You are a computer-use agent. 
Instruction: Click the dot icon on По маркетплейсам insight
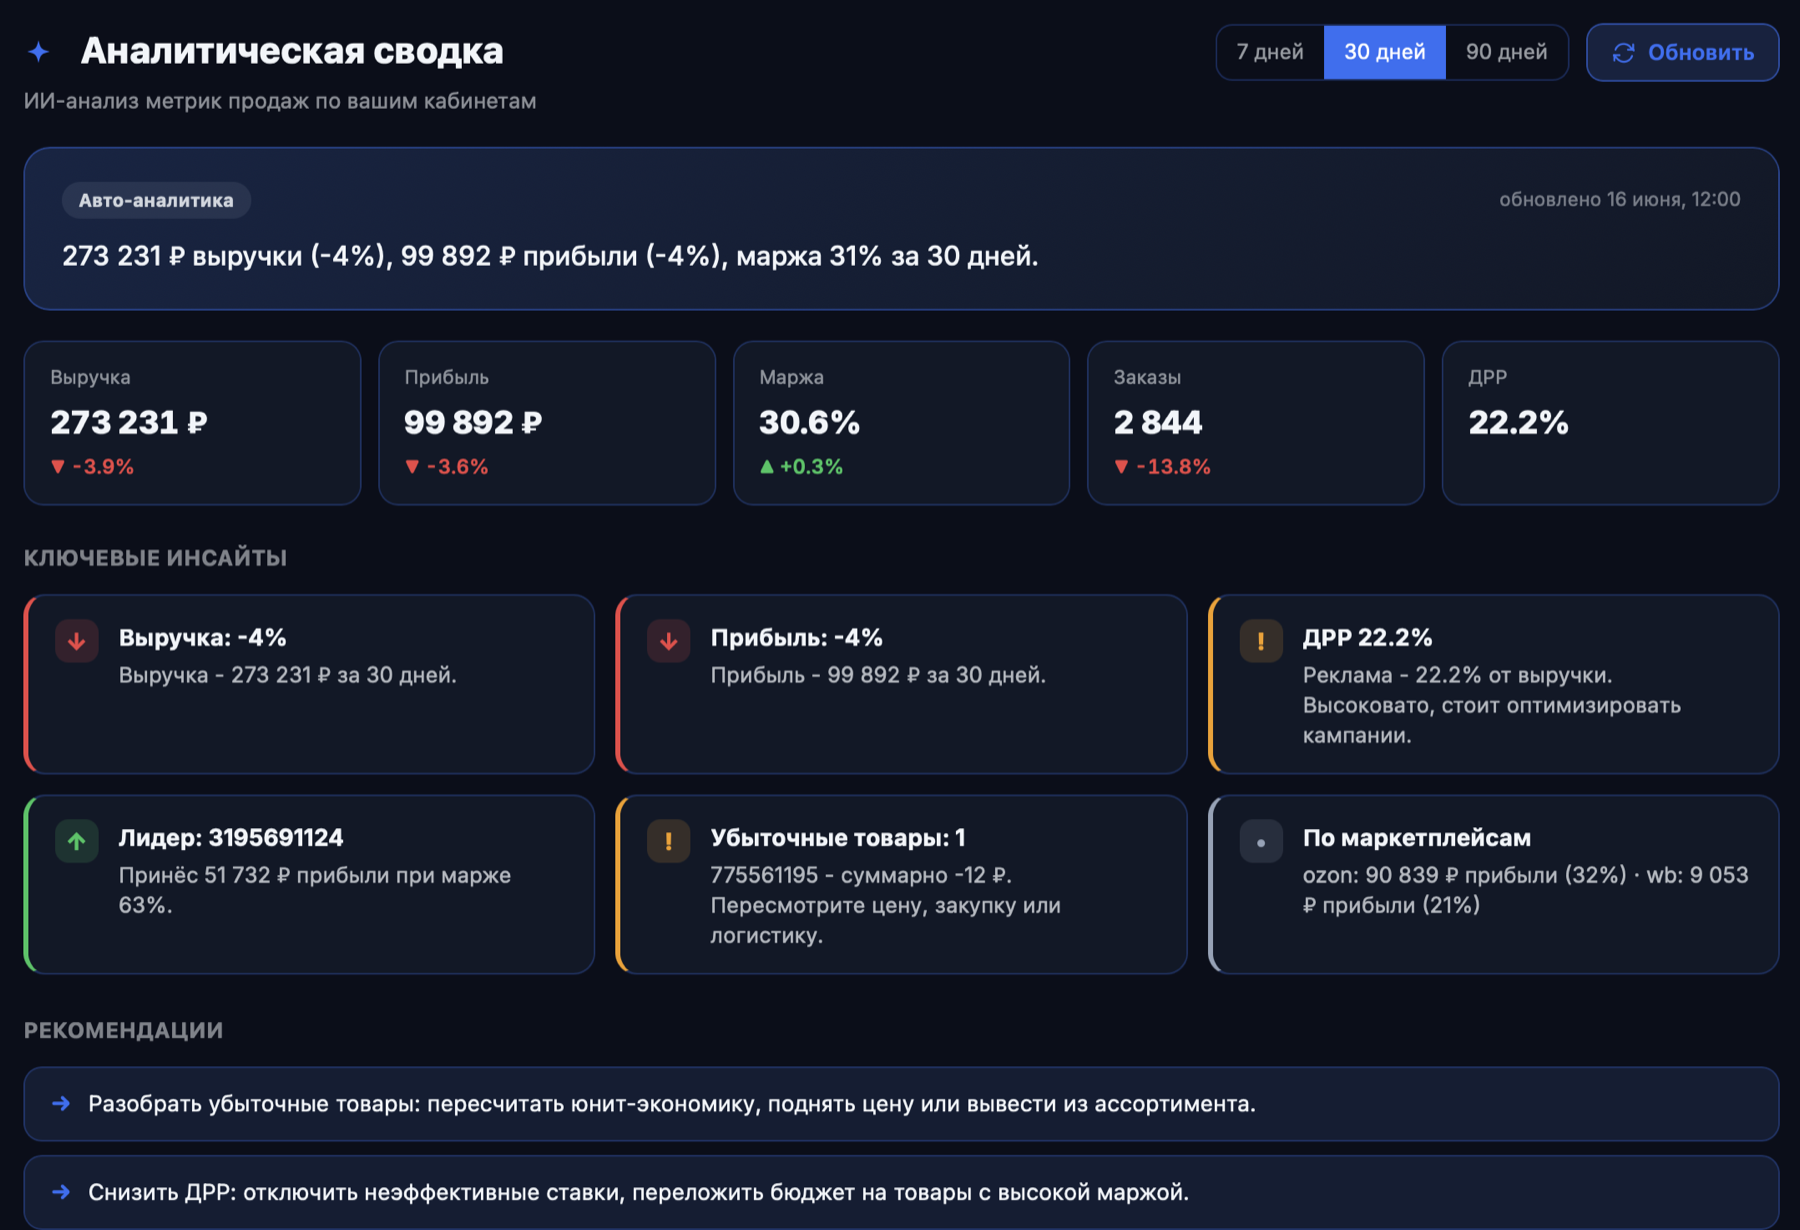1261,842
